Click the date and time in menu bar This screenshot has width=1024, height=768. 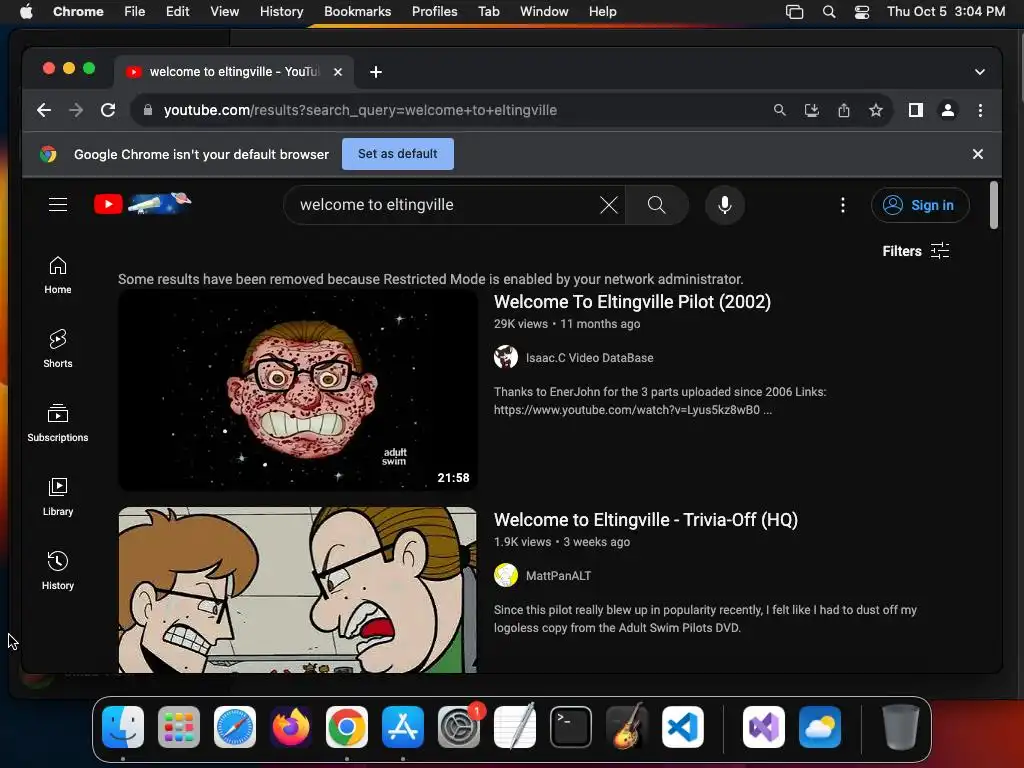pyautogui.click(x=946, y=12)
